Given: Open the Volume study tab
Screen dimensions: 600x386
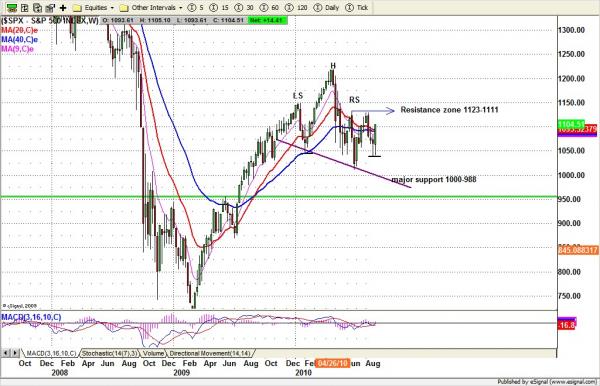Looking at the screenshot, I should tap(153, 353).
